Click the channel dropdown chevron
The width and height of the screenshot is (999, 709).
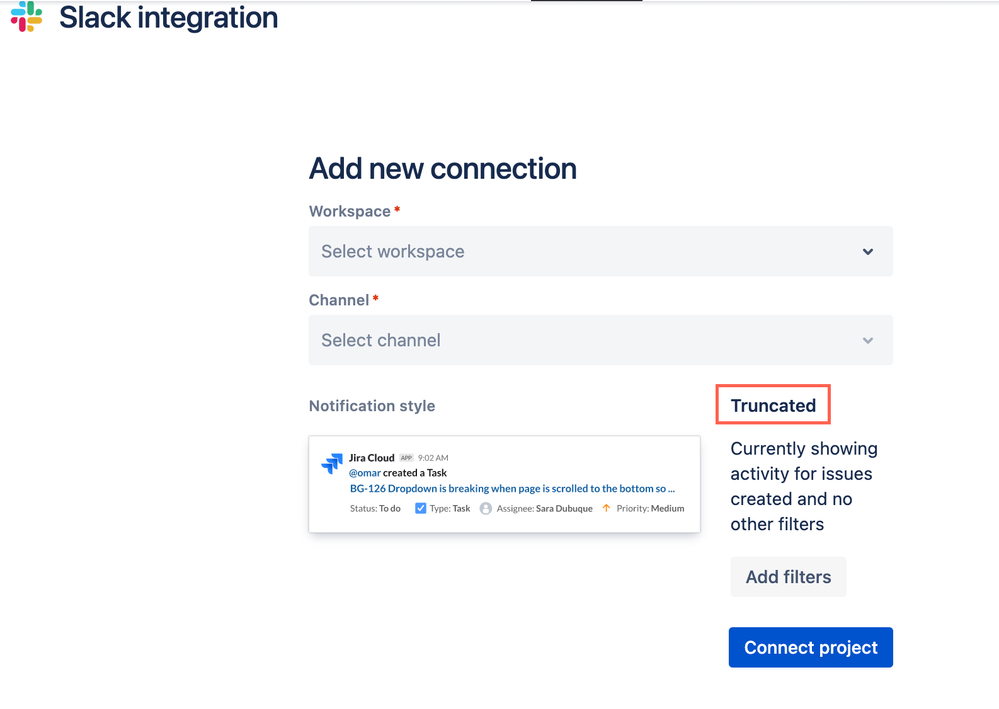(867, 341)
